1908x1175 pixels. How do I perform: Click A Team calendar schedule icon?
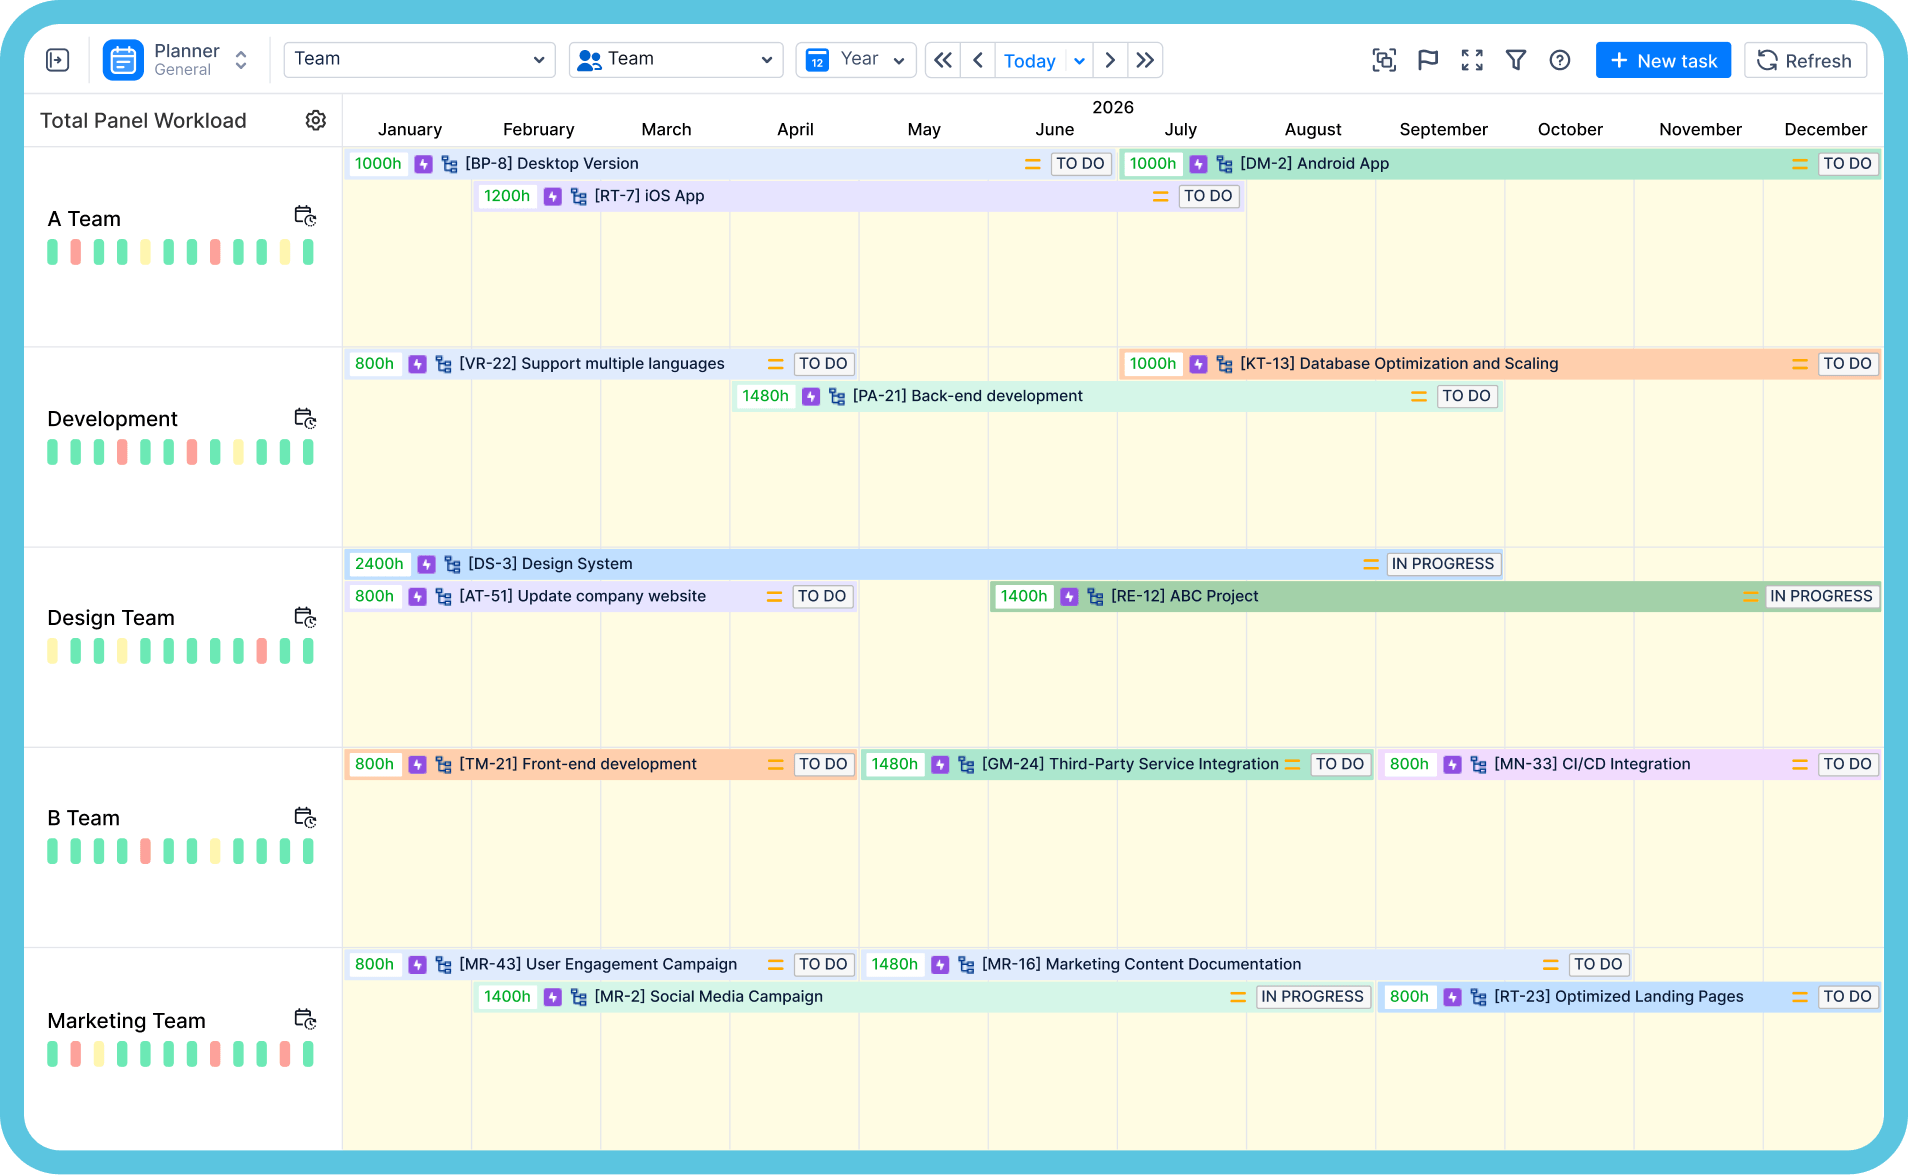point(305,216)
